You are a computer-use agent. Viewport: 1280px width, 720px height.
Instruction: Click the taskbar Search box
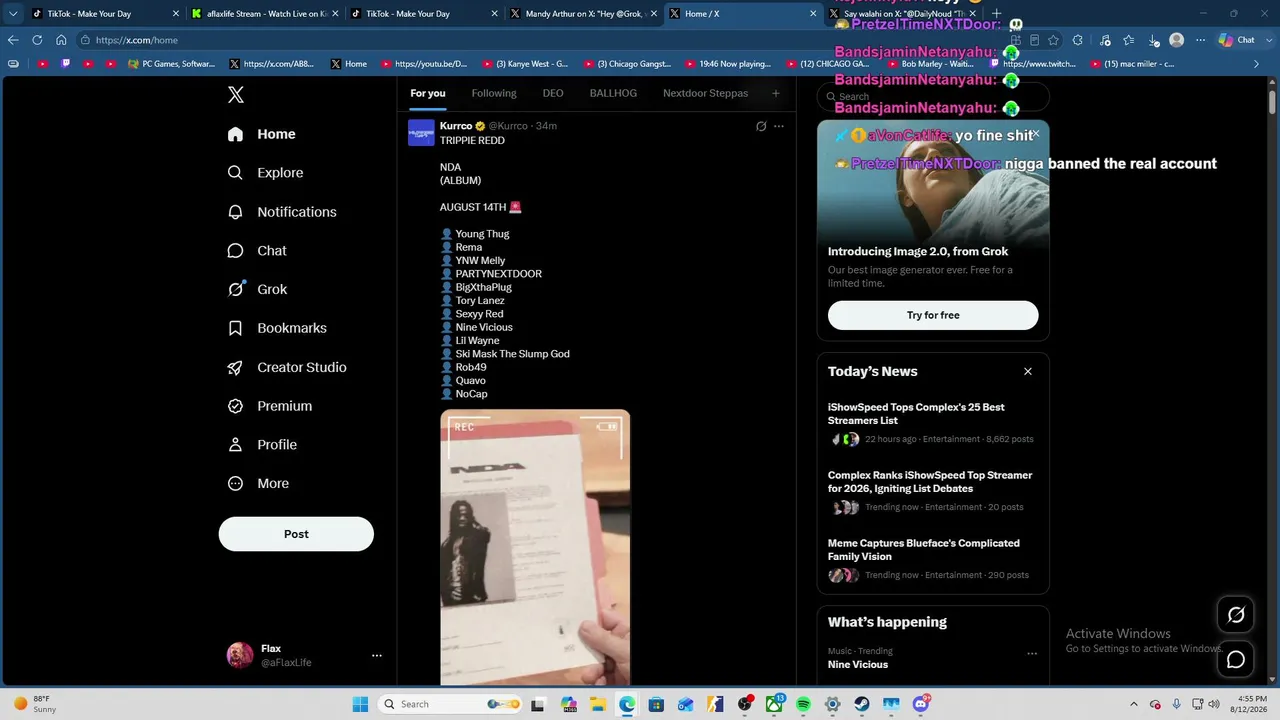click(x=450, y=704)
